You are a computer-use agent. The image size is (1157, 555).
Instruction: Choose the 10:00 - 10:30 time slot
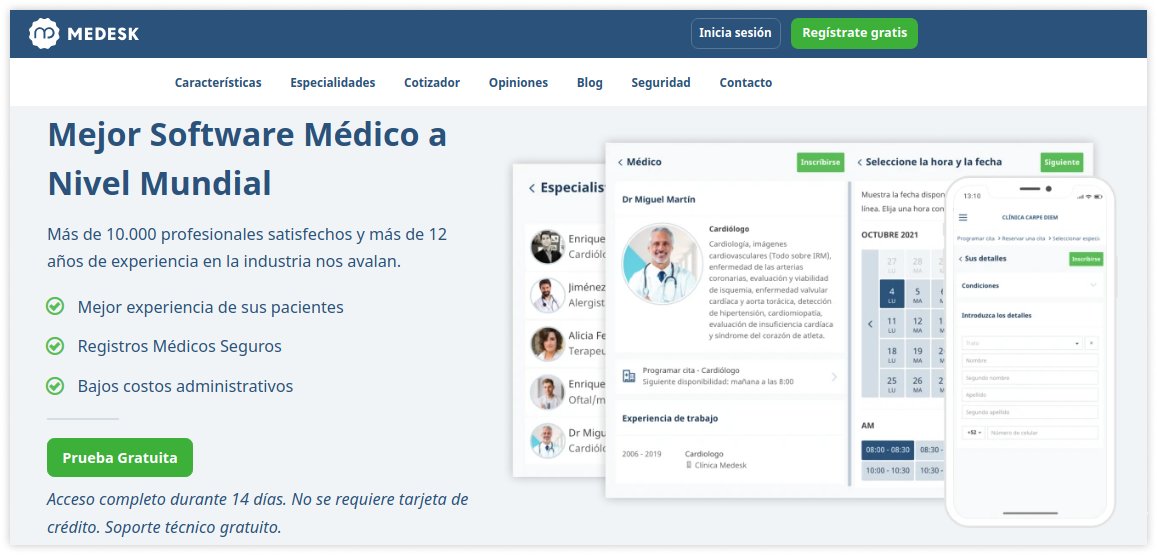click(888, 470)
